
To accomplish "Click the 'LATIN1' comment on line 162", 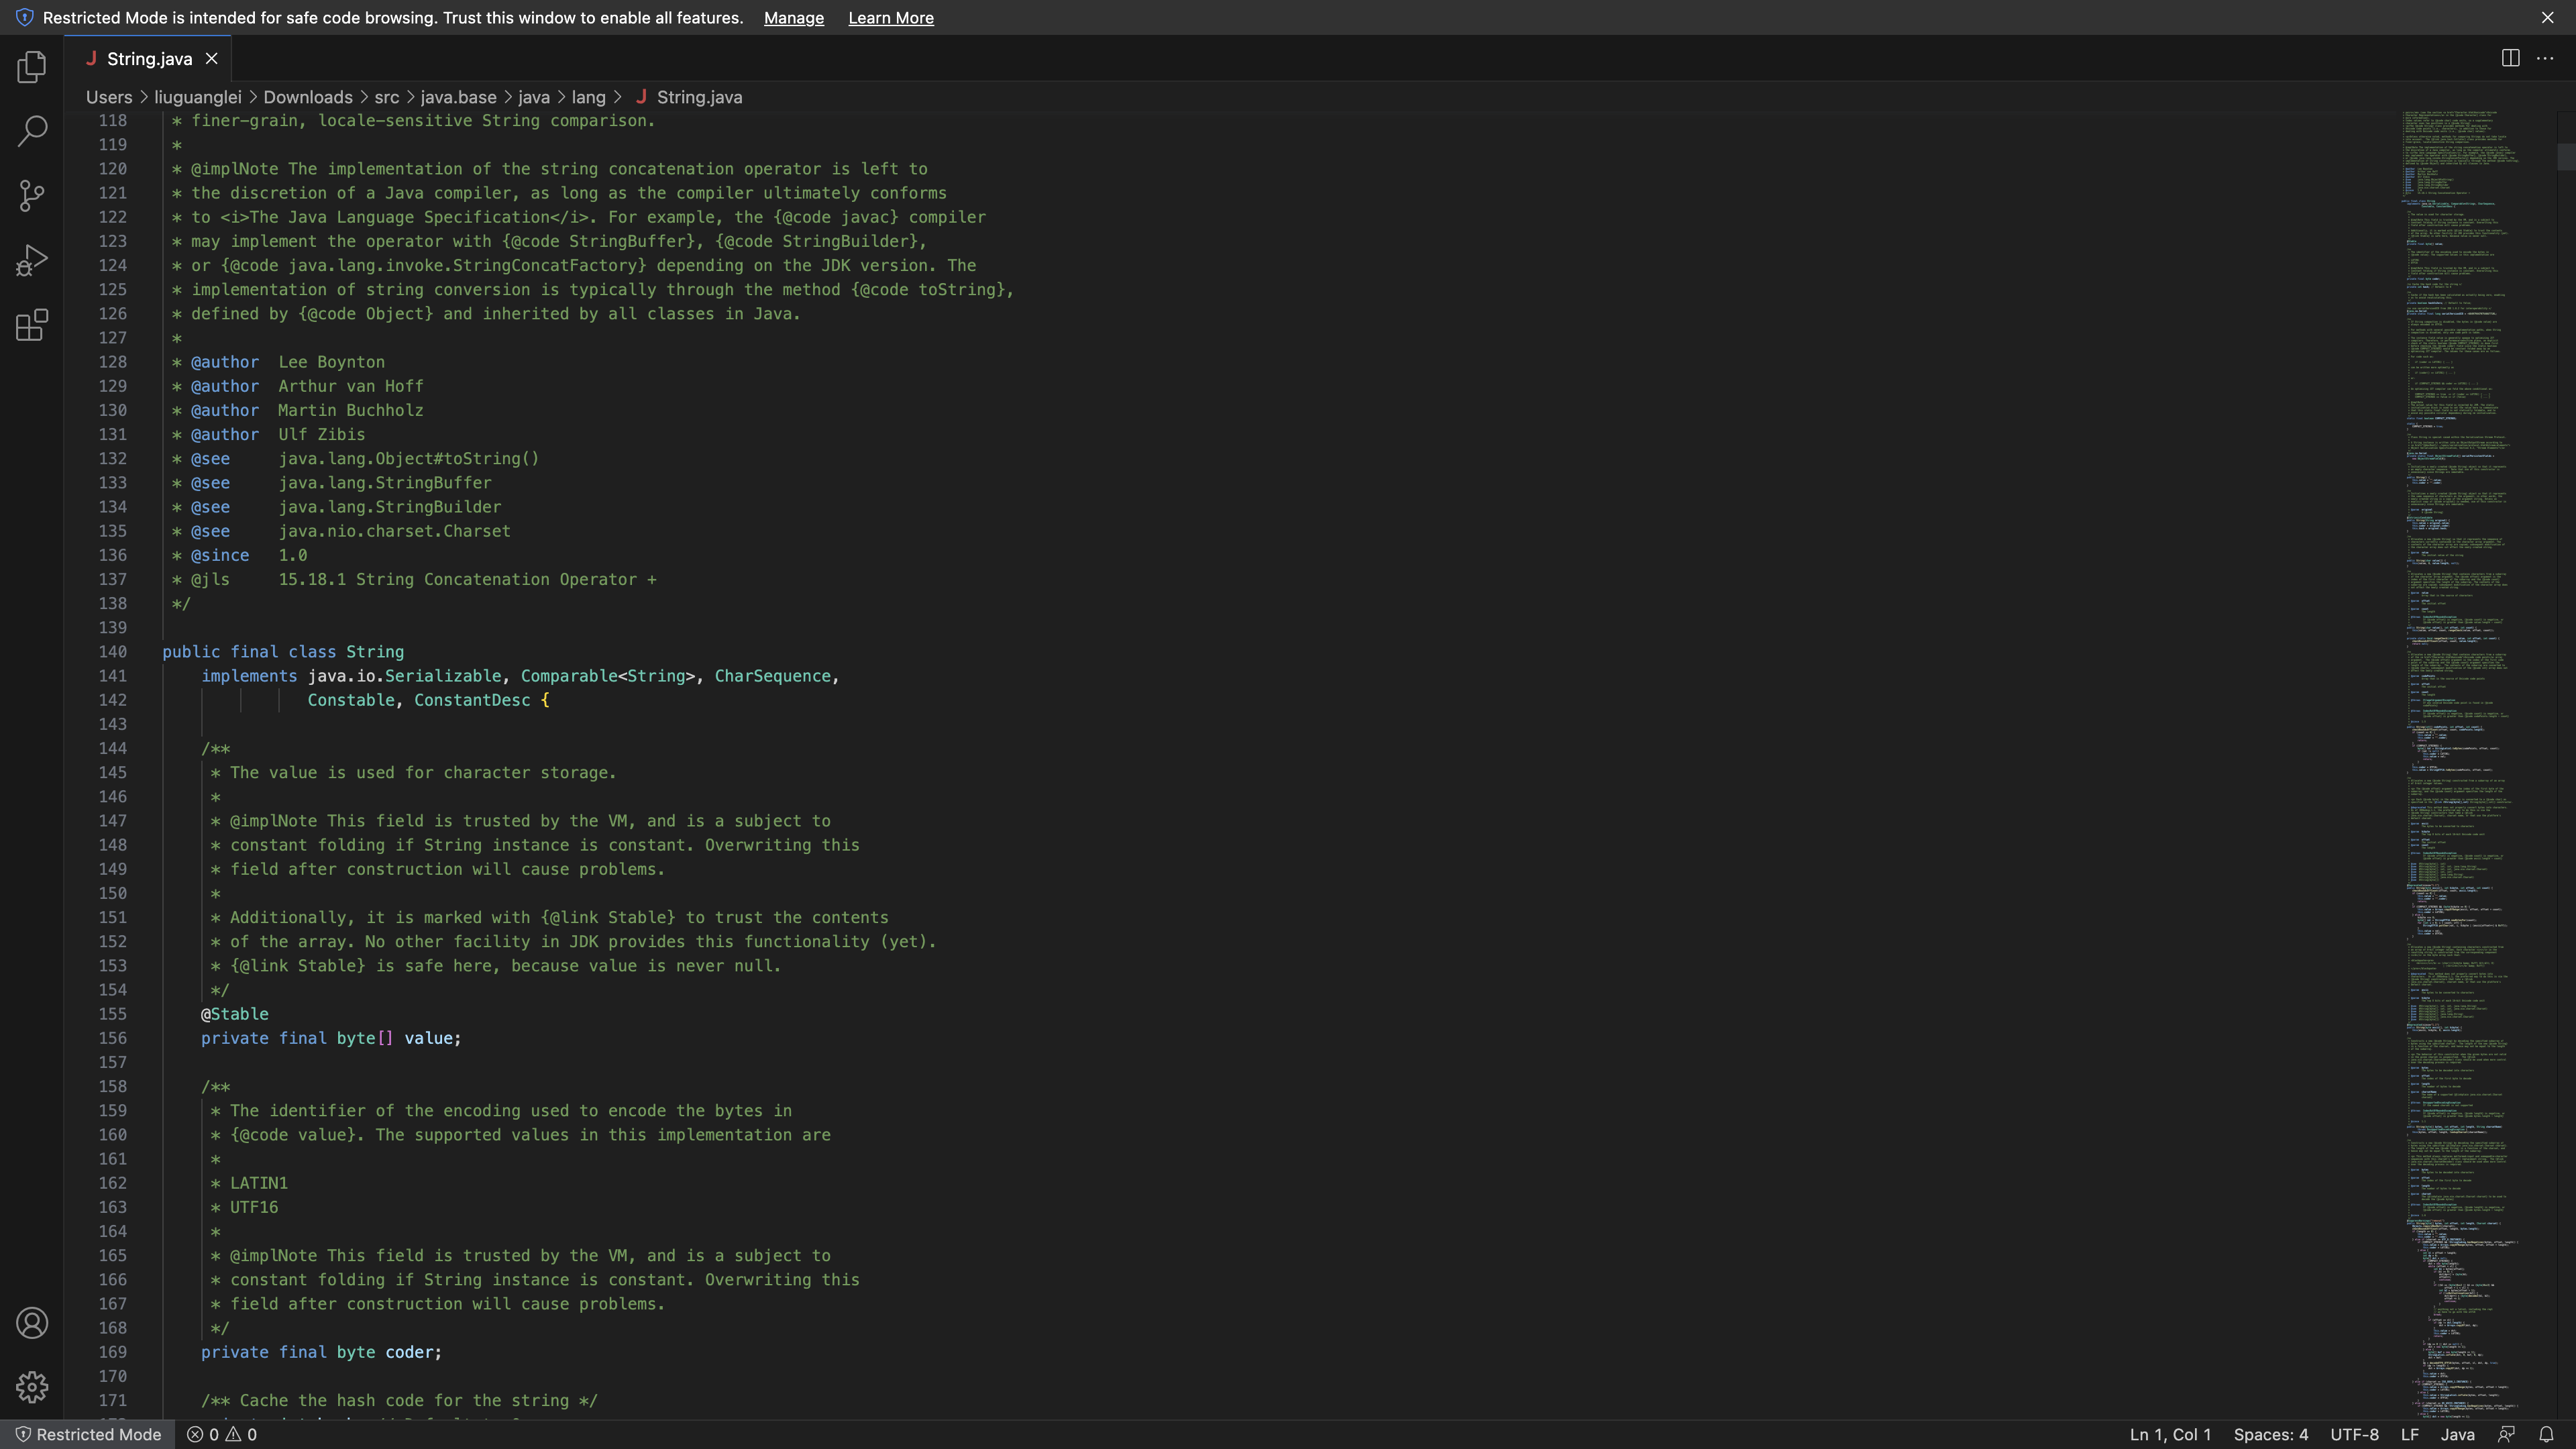I will [259, 1183].
